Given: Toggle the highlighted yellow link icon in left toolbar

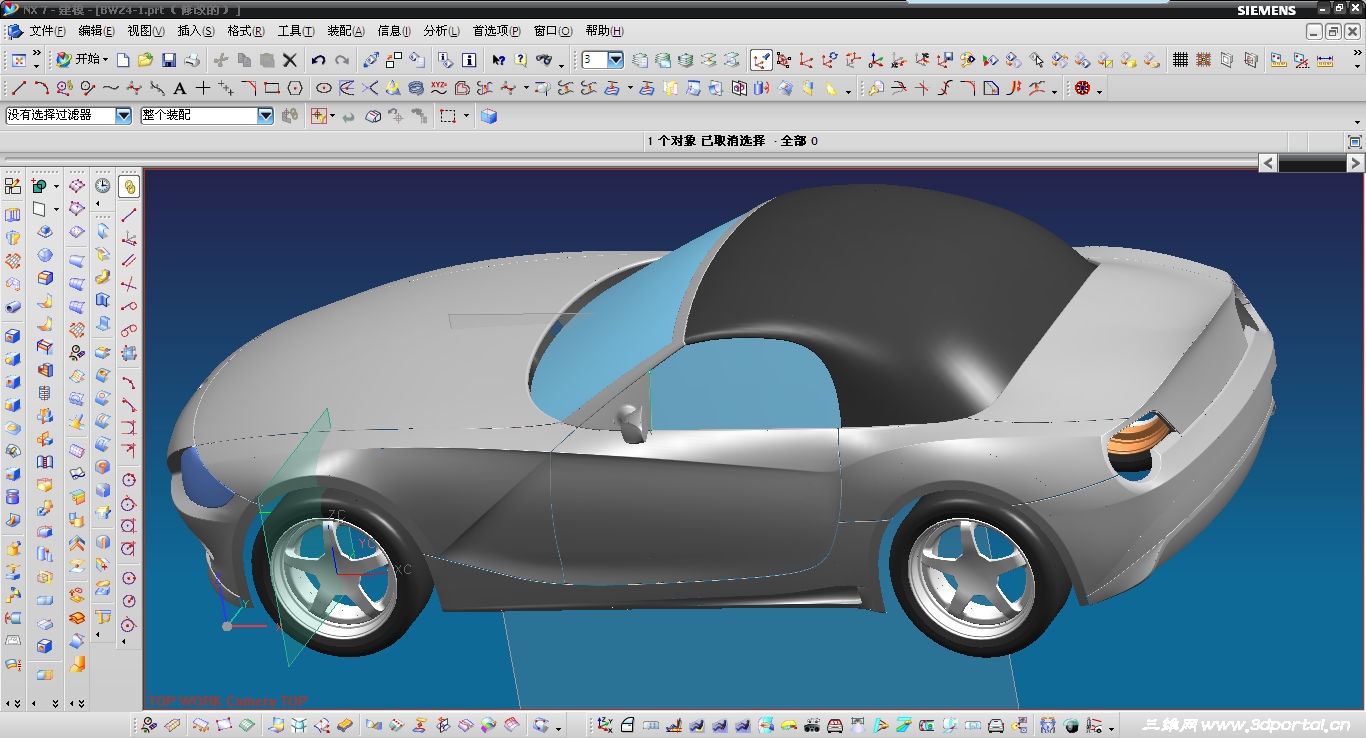Looking at the screenshot, I should (129, 186).
